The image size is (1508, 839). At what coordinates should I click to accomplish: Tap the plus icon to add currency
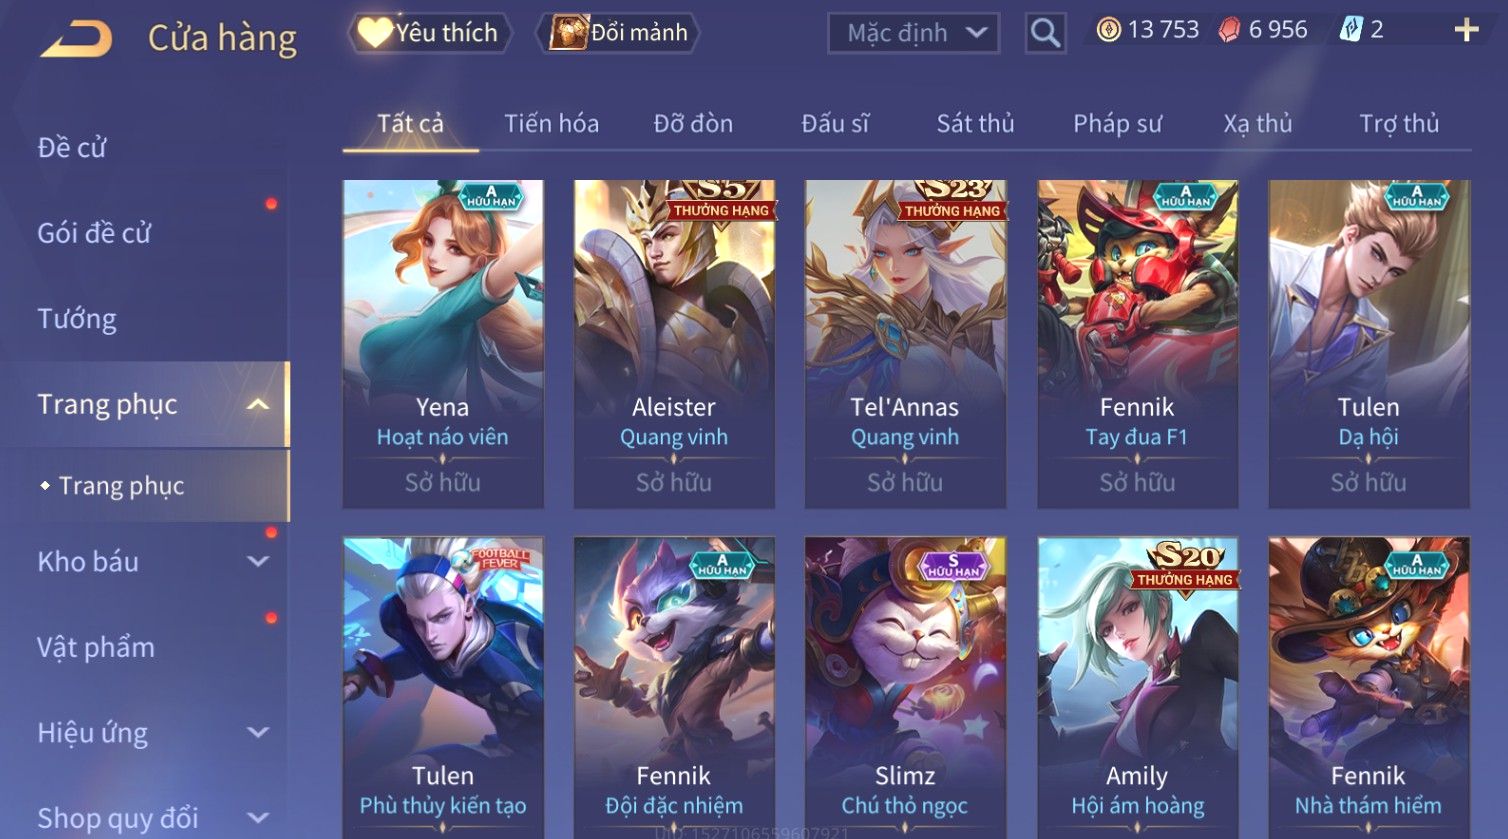point(1466,30)
